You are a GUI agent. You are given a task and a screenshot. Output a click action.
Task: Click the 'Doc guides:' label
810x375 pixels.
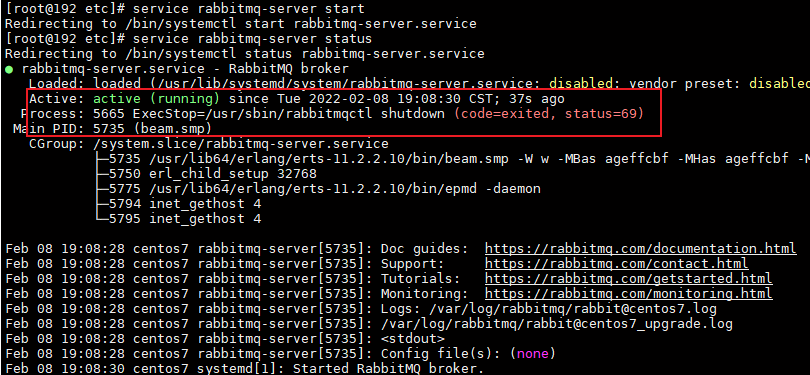click(425, 249)
